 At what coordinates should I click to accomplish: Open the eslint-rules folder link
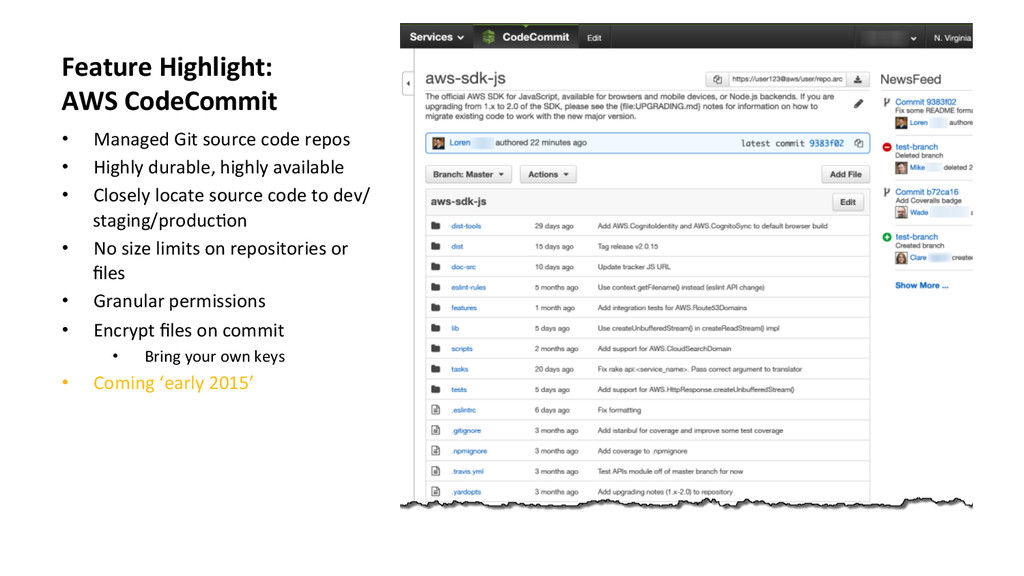468,287
